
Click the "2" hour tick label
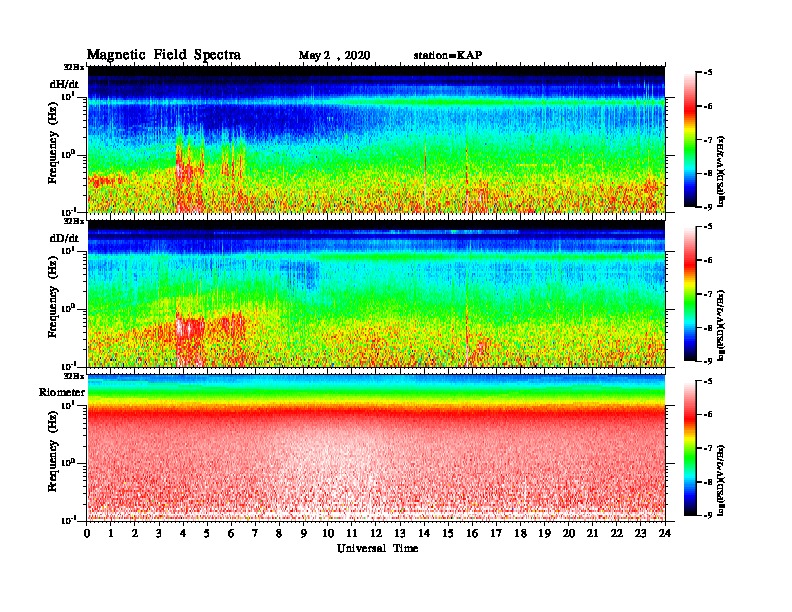click(135, 534)
